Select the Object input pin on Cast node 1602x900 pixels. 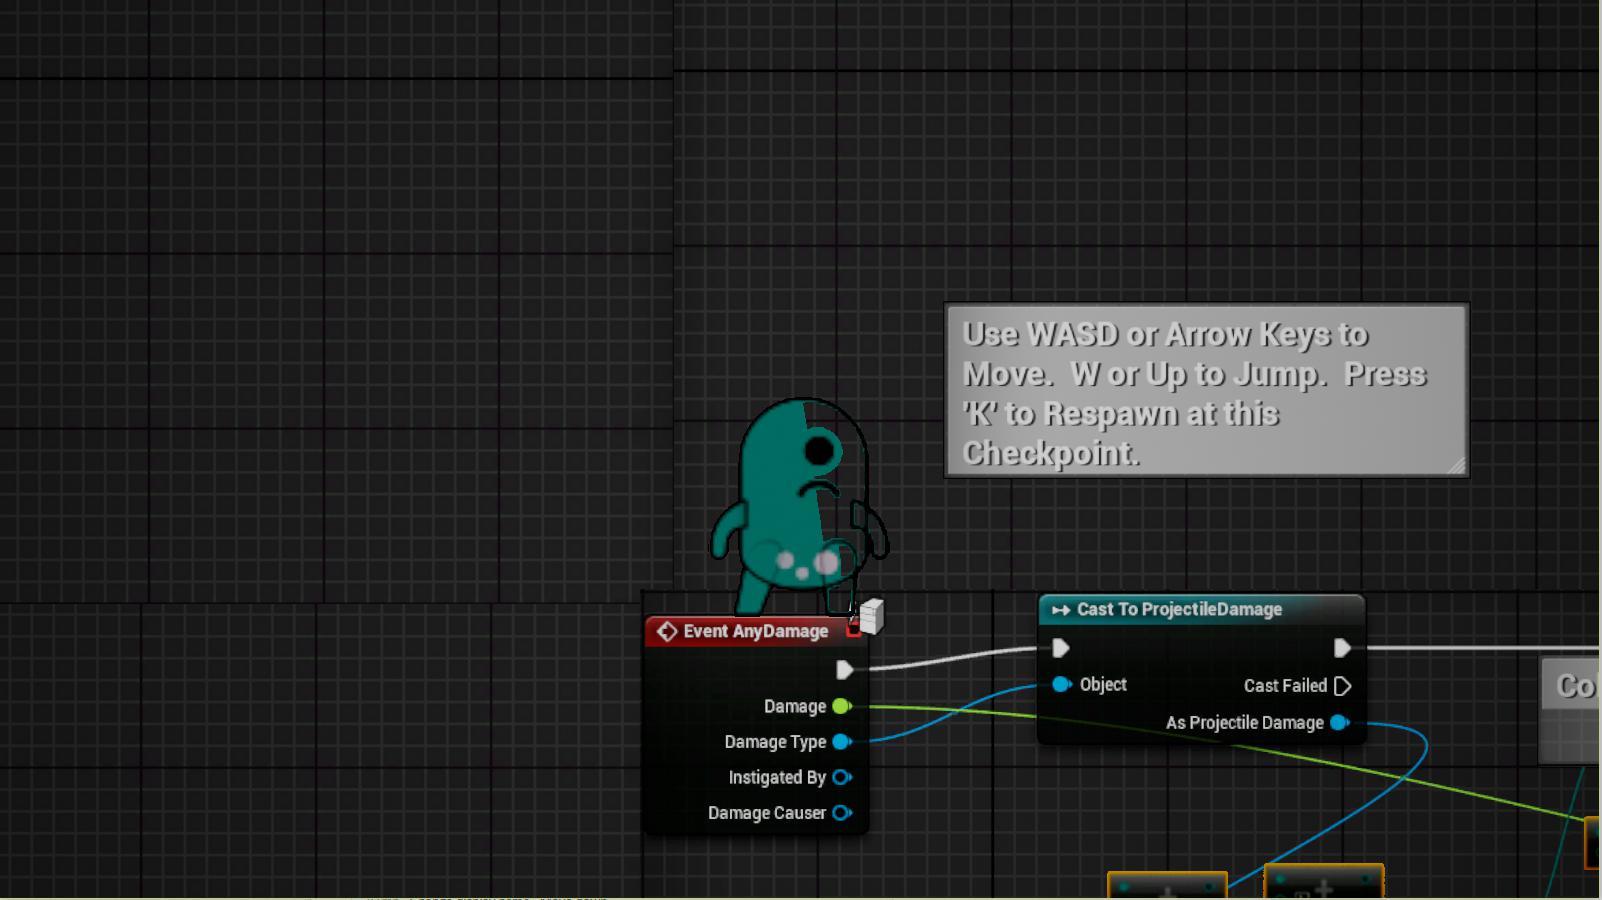1061,685
